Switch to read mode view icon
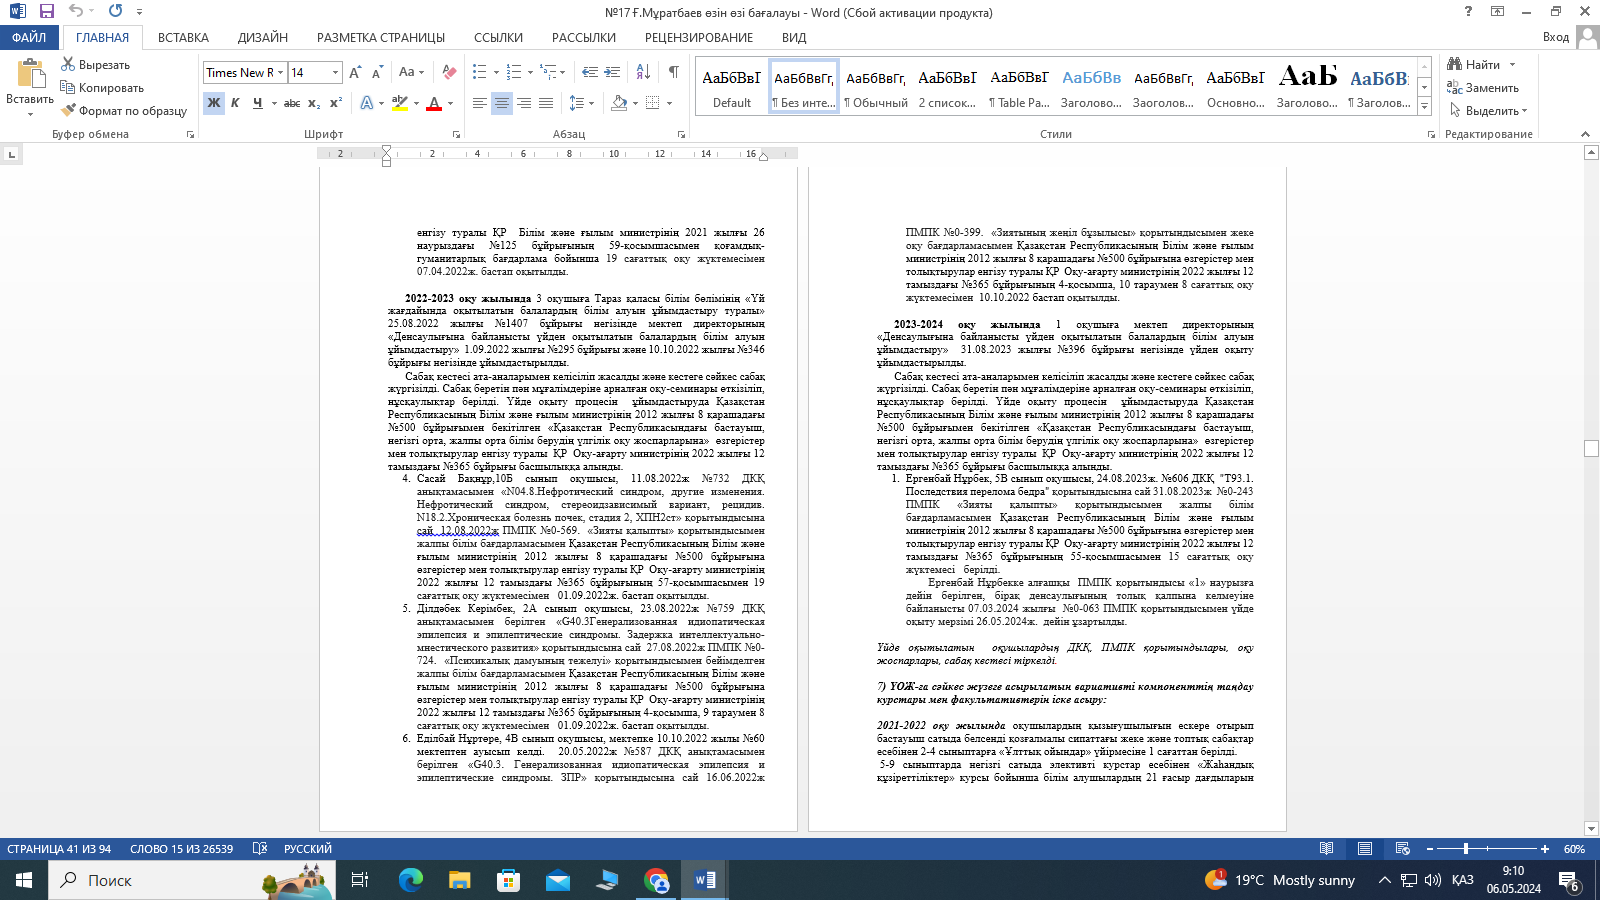 click(1326, 849)
